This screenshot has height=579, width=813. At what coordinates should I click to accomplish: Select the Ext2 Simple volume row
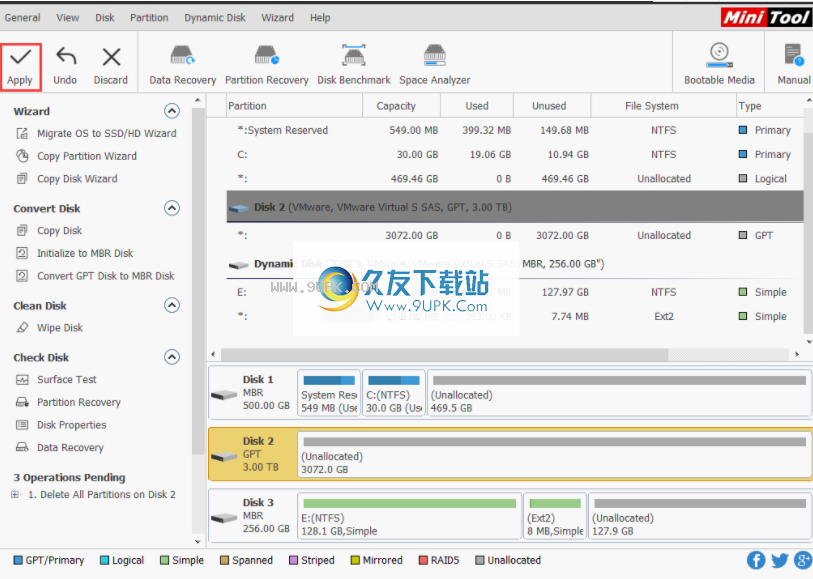click(x=515, y=316)
